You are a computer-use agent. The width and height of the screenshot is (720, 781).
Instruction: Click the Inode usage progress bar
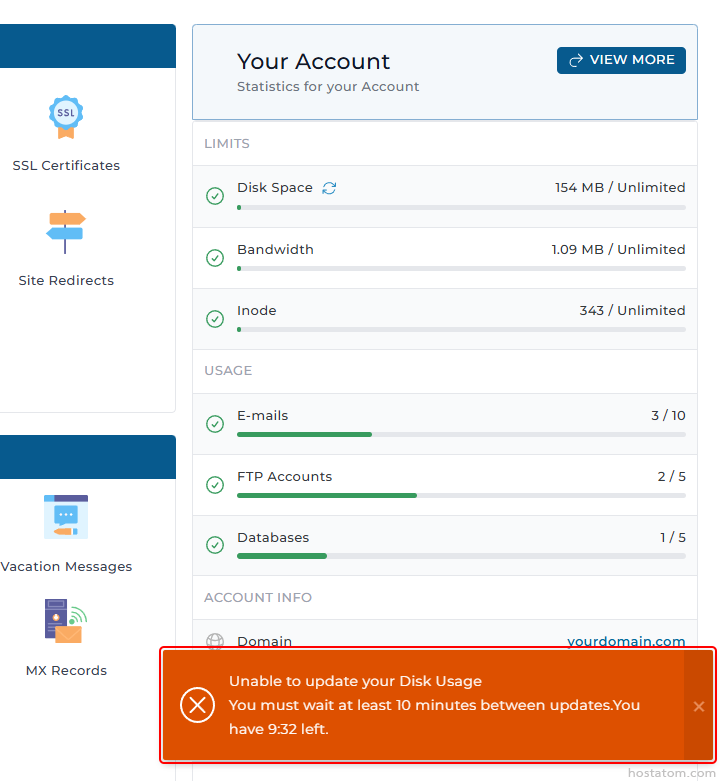(461, 330)
